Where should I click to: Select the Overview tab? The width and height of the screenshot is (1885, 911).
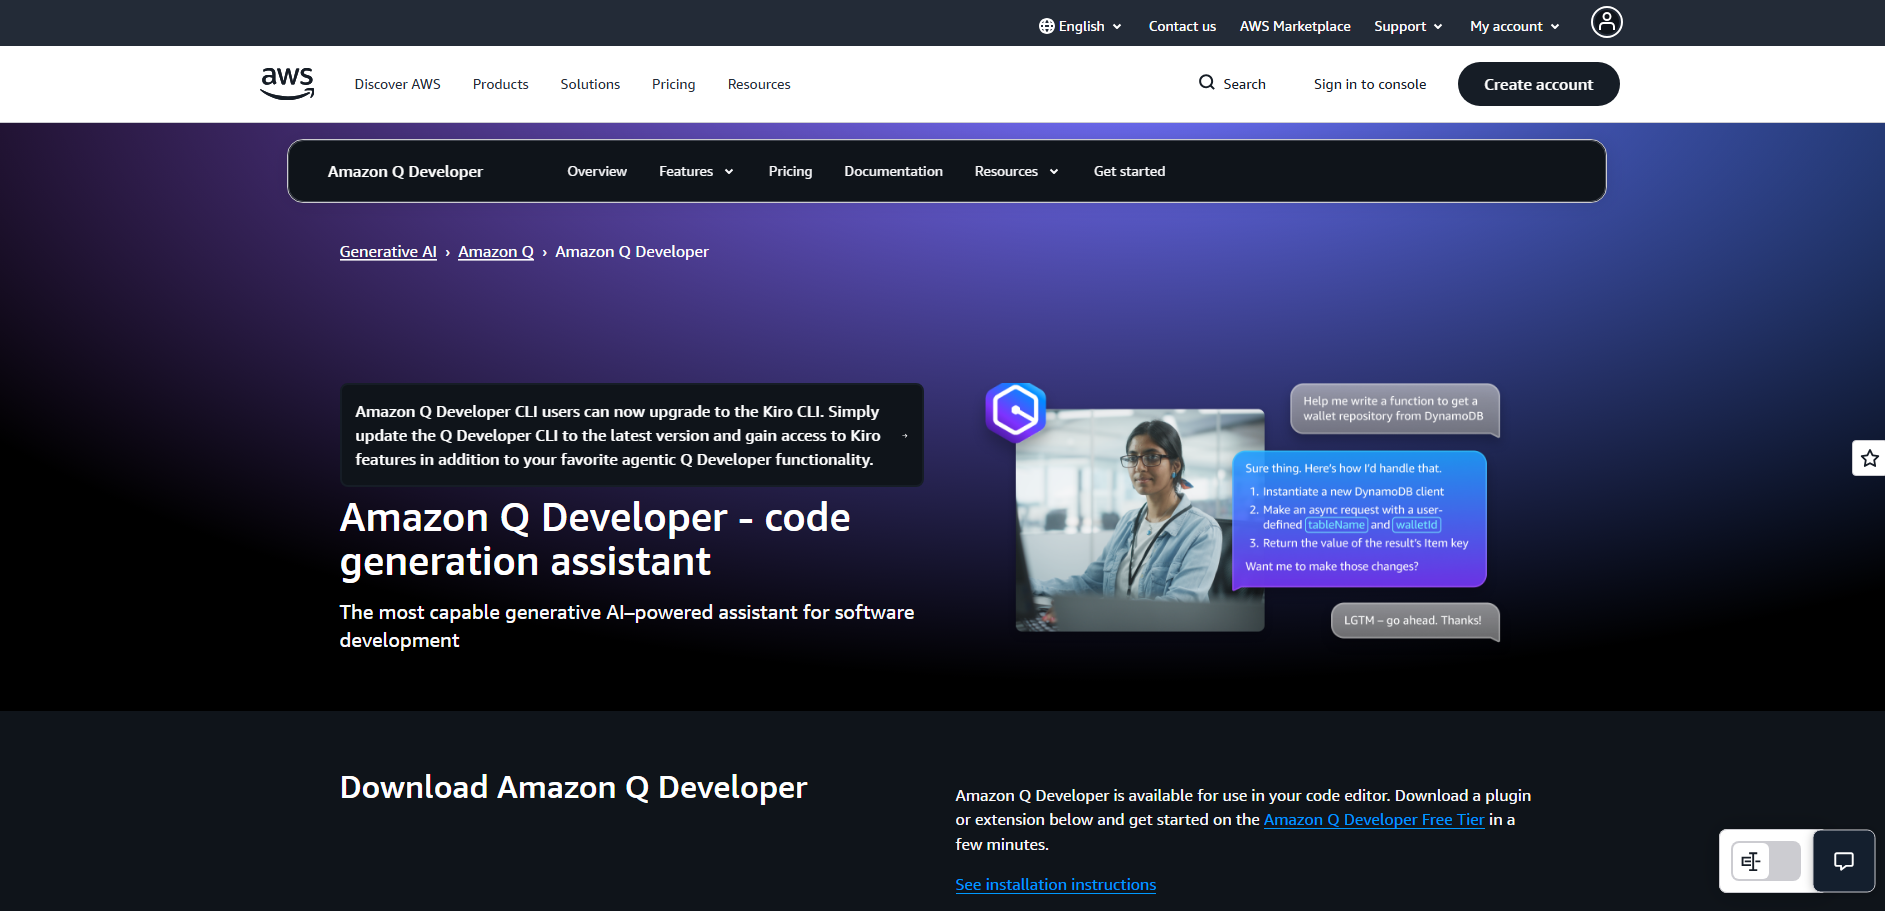click(x=597, y=171)
